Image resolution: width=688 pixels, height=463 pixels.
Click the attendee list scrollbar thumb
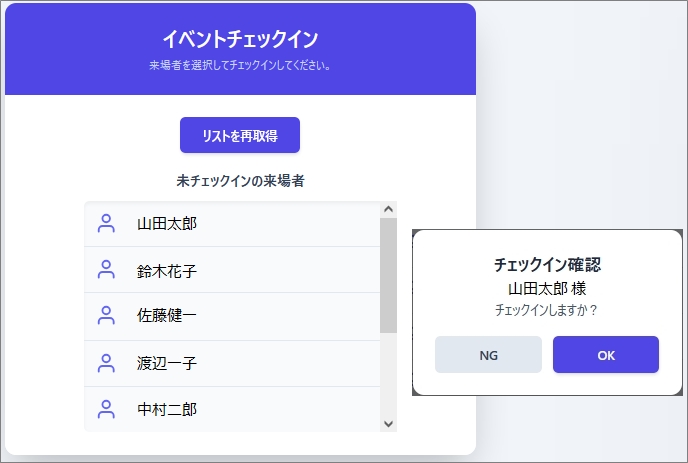388,275
